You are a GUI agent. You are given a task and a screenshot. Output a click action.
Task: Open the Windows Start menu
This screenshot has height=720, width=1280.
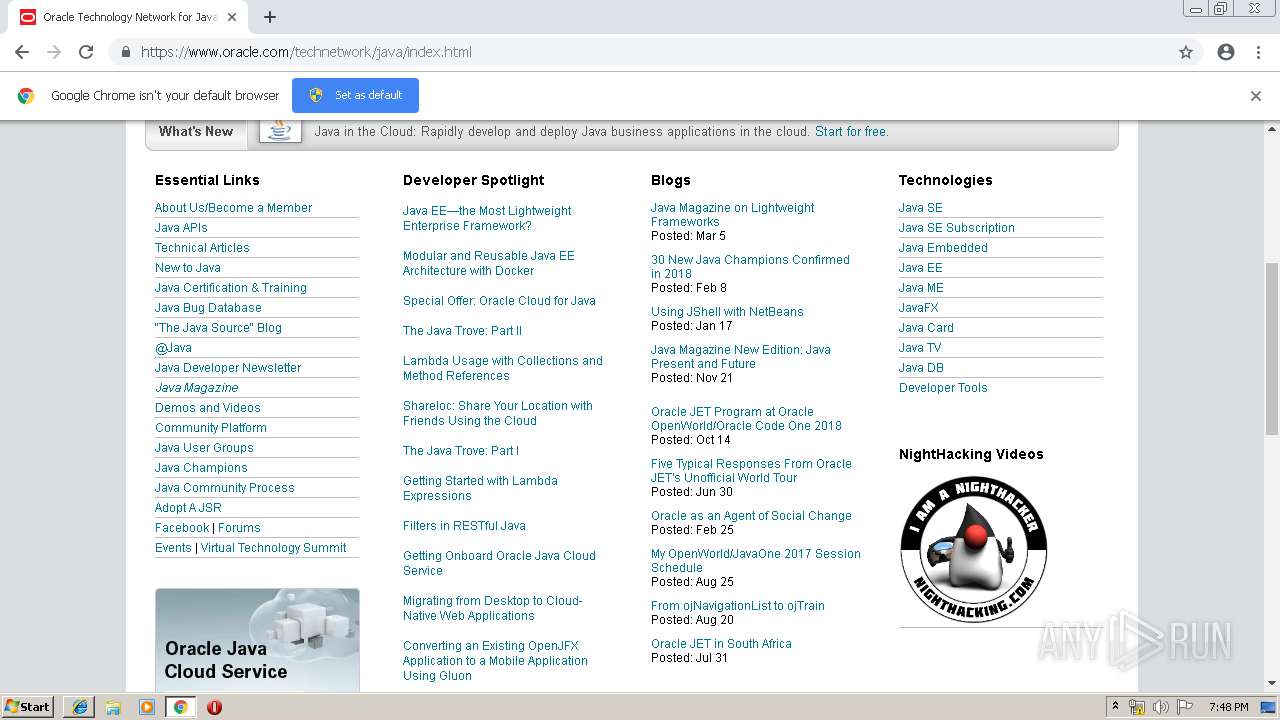(x=27, y=707)
